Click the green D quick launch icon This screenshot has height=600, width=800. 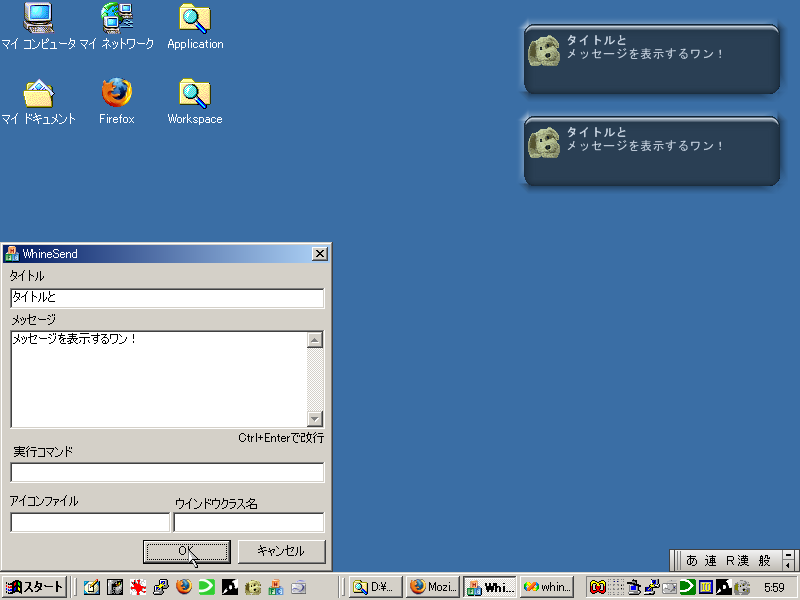[x=207, y=587]
